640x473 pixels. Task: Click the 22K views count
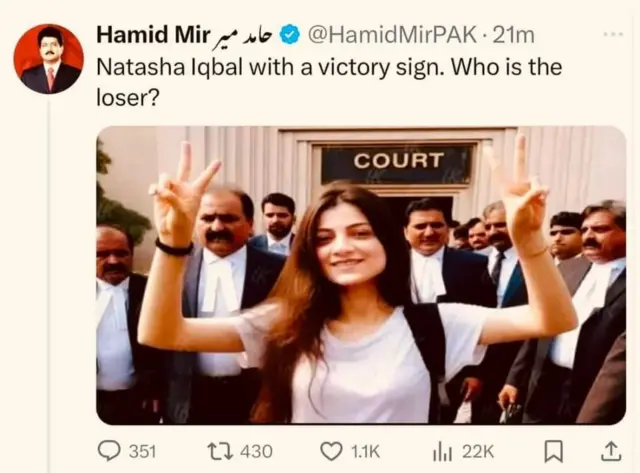(478, 452)
